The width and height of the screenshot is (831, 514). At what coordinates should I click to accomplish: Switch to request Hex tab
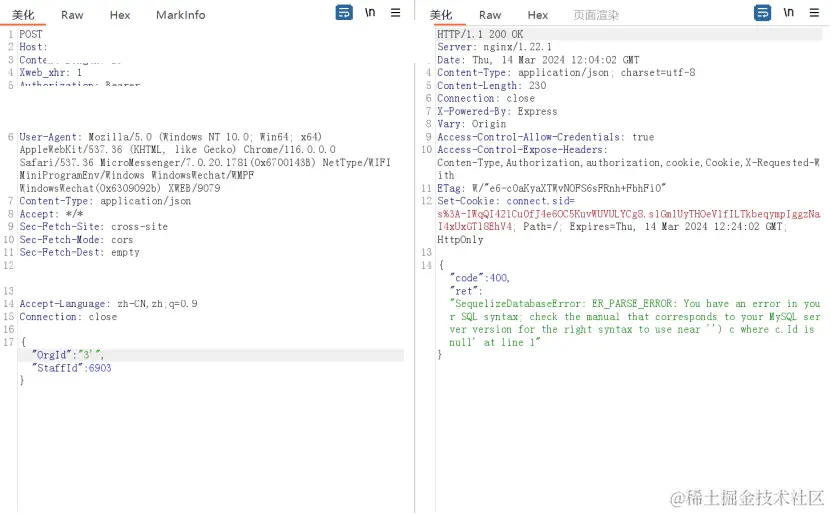click(120, 15)
